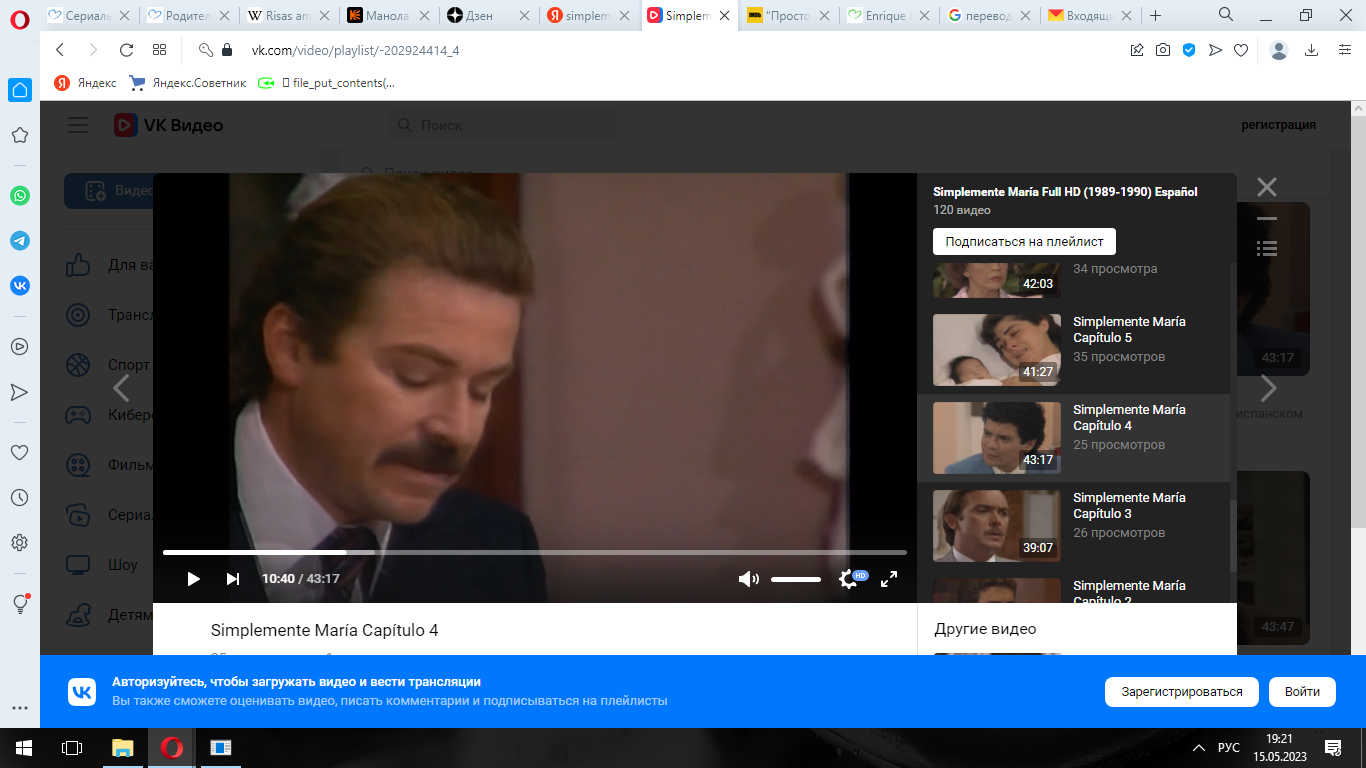Skip to next video in player

pos(233,579)
